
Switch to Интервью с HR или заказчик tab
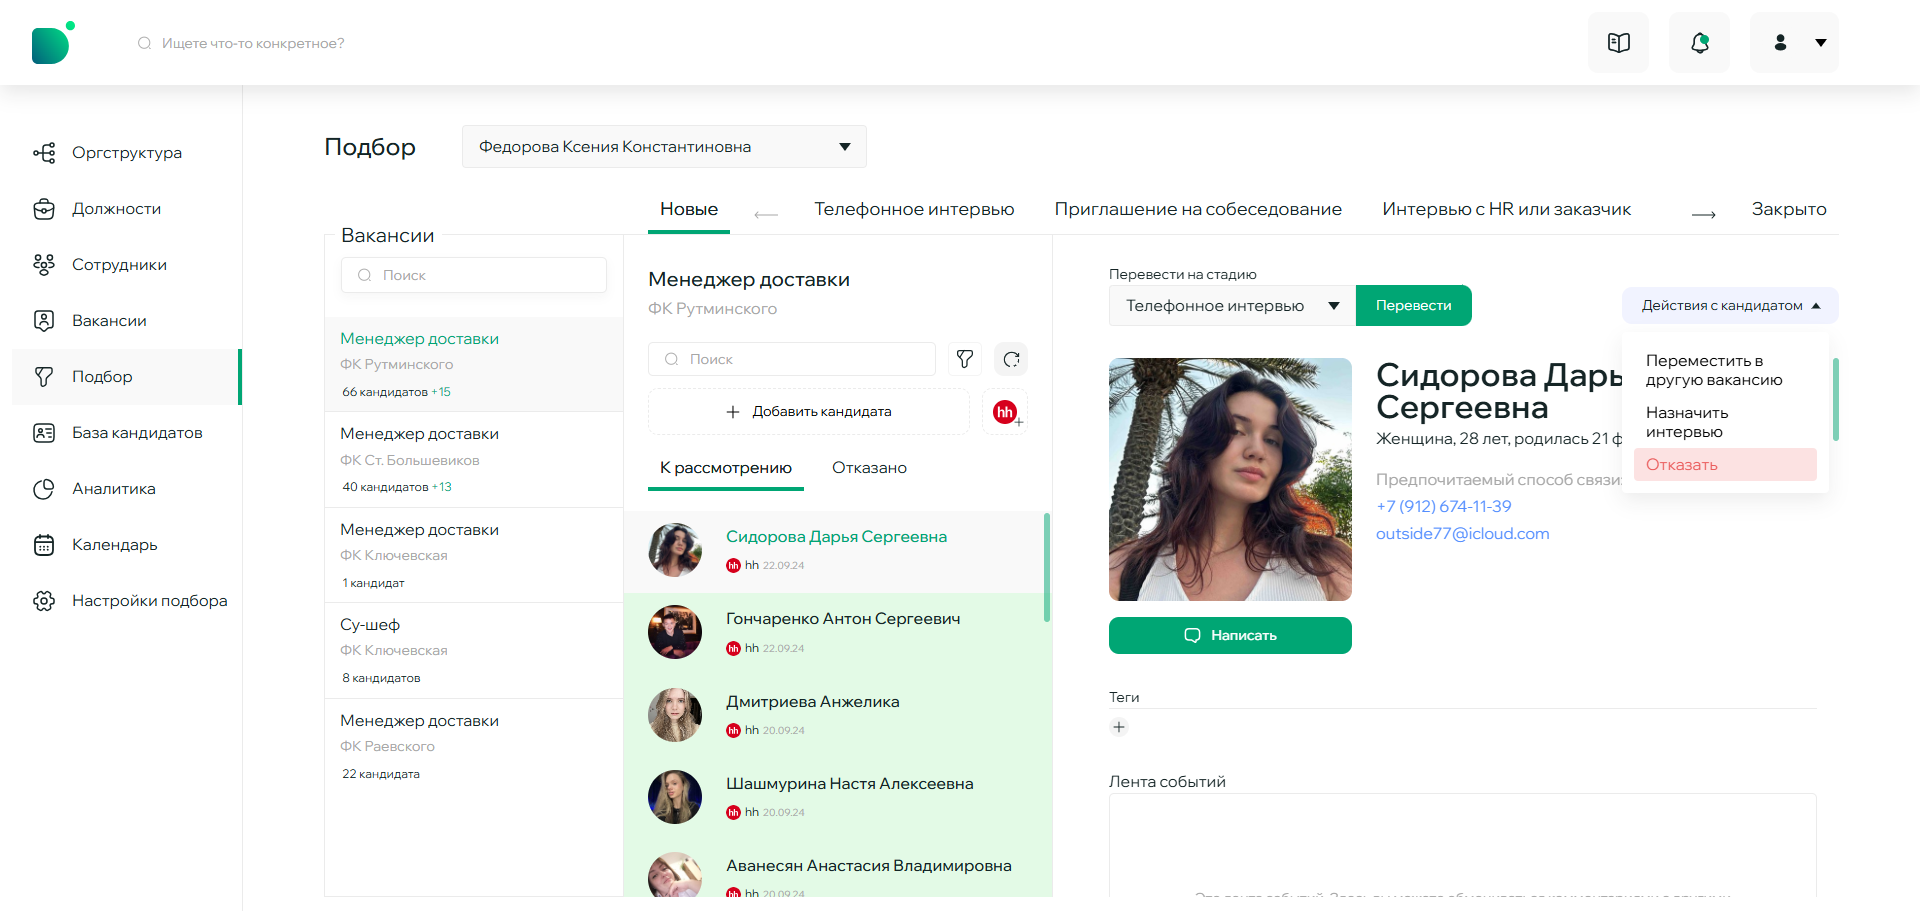tap(1506, 209)
